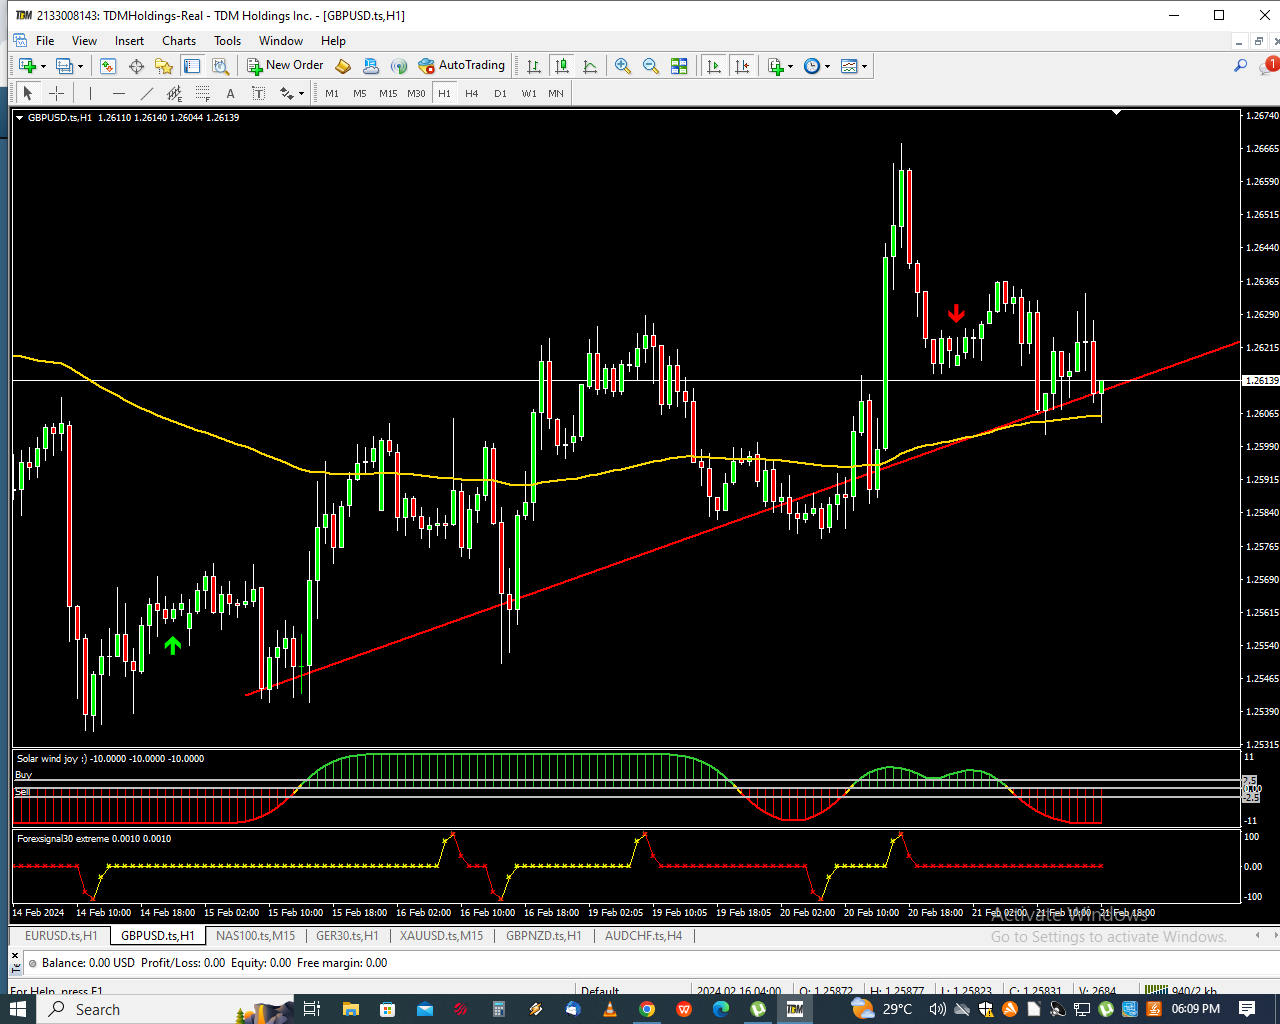Select the Crosshair tool

point(57,93)
